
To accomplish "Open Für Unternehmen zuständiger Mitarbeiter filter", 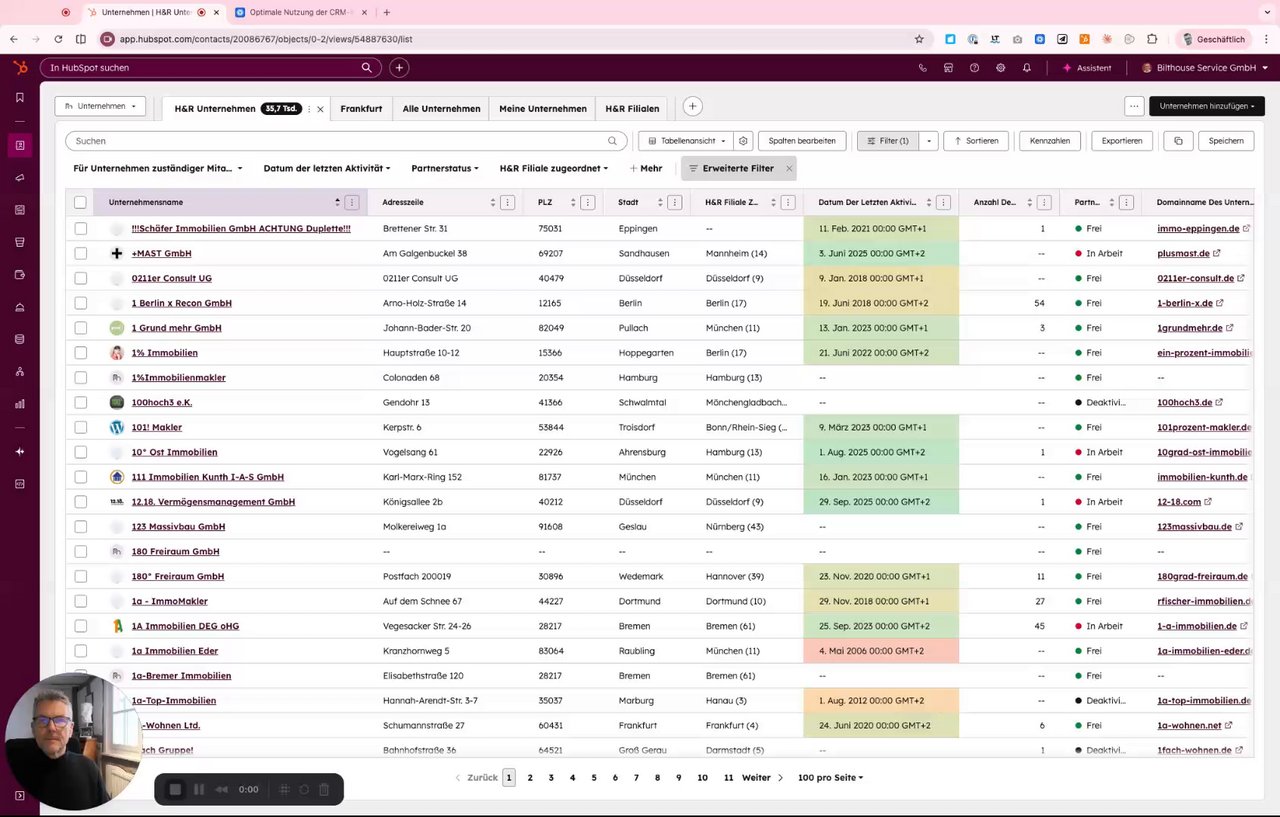I will (x=157, y=169).
